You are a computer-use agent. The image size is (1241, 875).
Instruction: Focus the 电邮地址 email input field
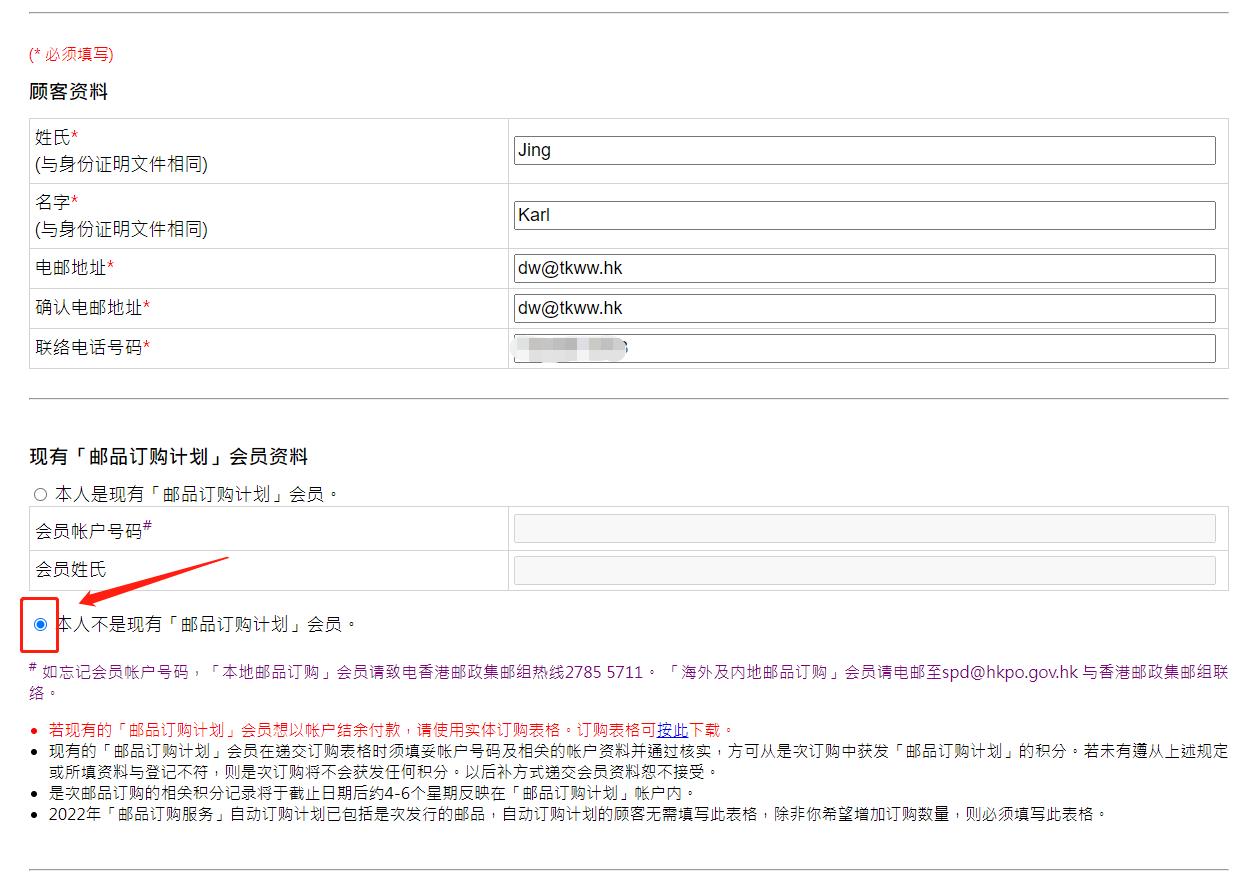click(864, 268)
